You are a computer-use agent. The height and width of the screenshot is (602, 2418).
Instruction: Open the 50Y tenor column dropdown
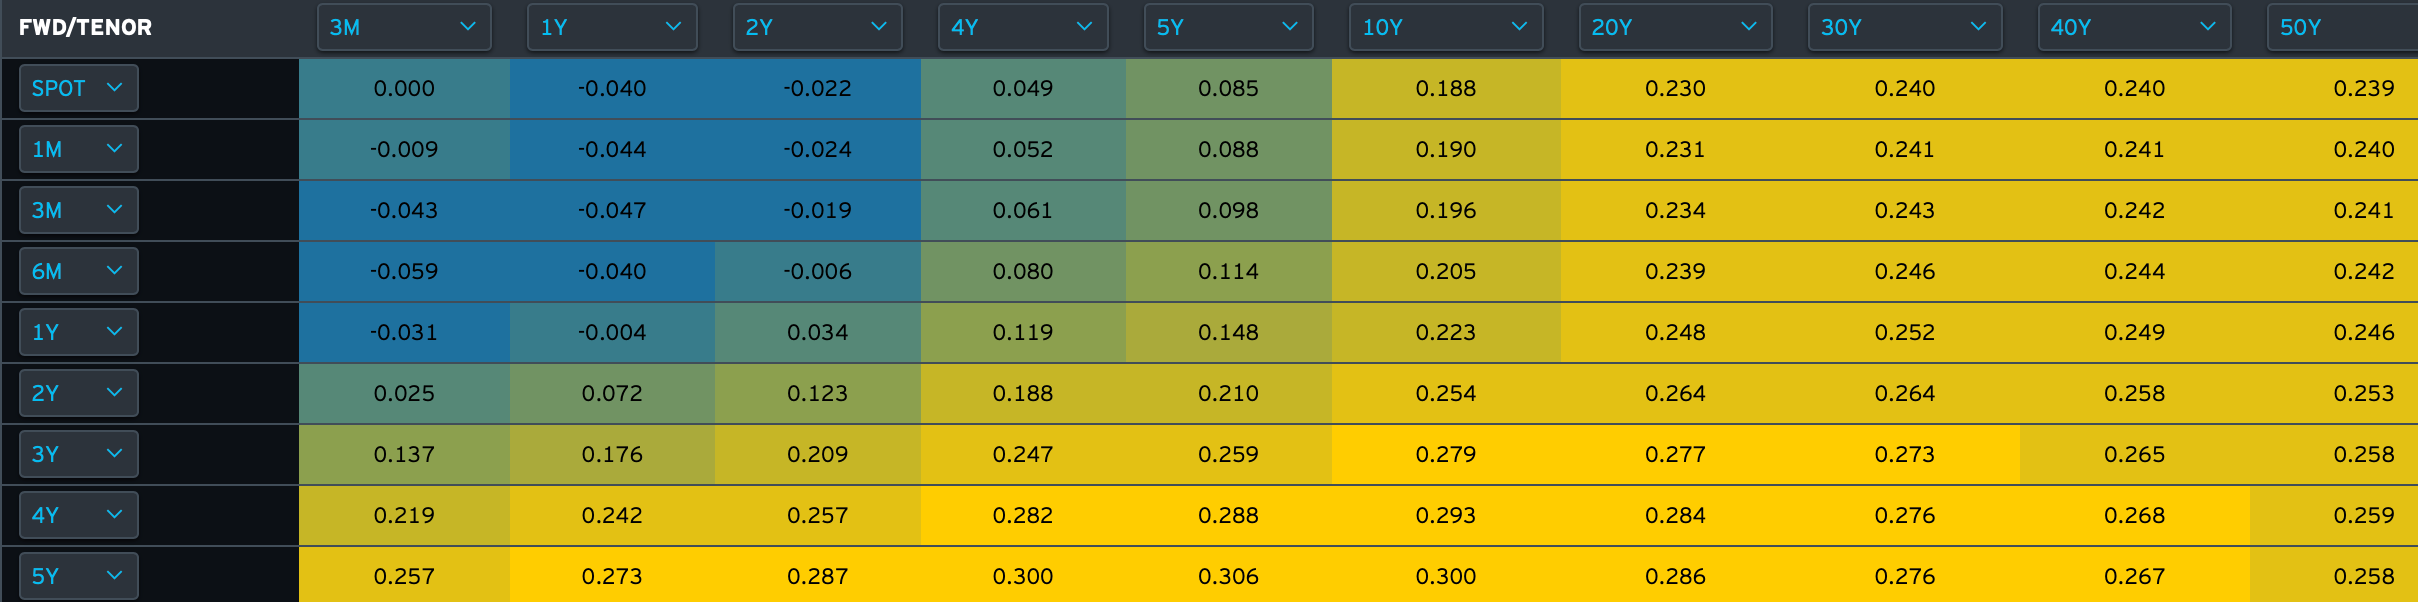[2342, 27]
